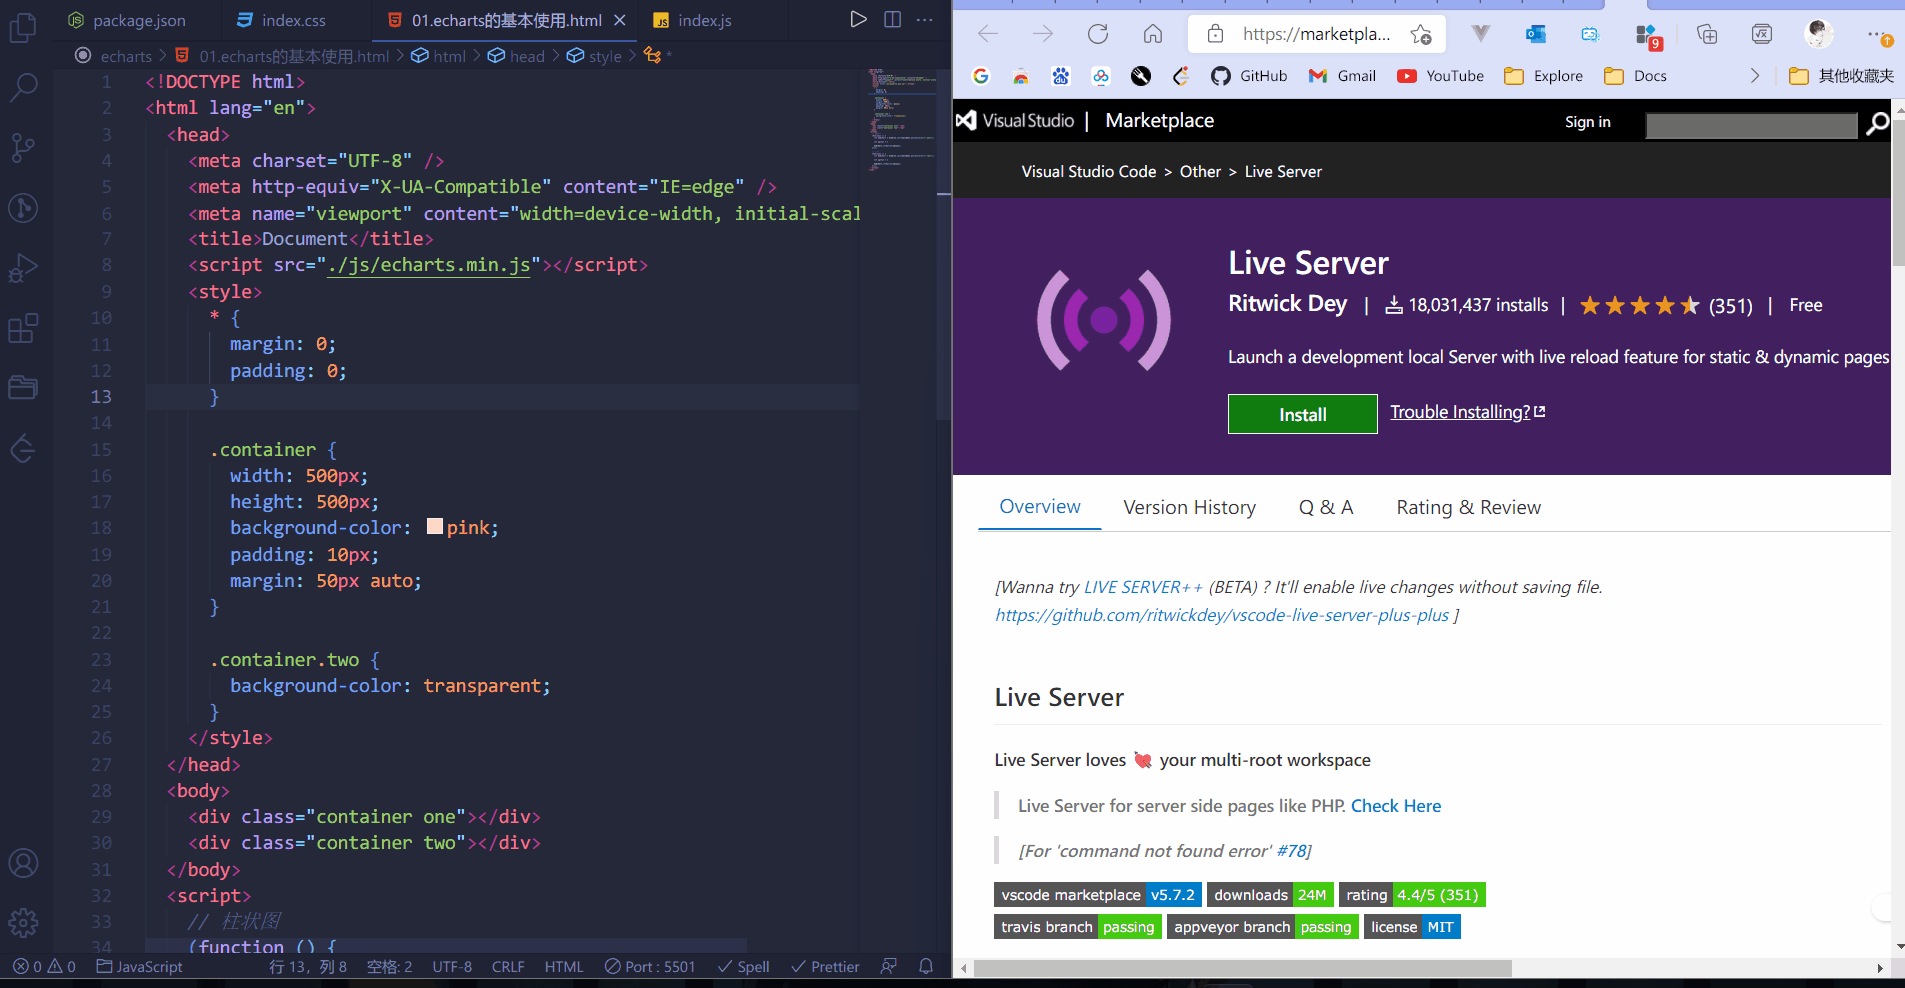Open the browser profile avatar

(x=1819, y=34)
